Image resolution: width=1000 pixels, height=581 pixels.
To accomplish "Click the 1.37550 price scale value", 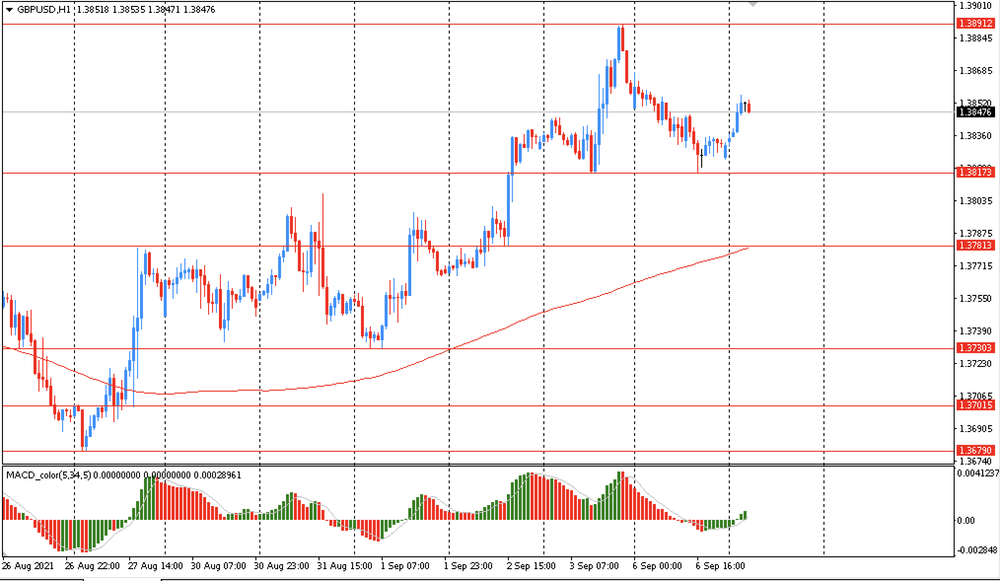I will click(976, 298).
